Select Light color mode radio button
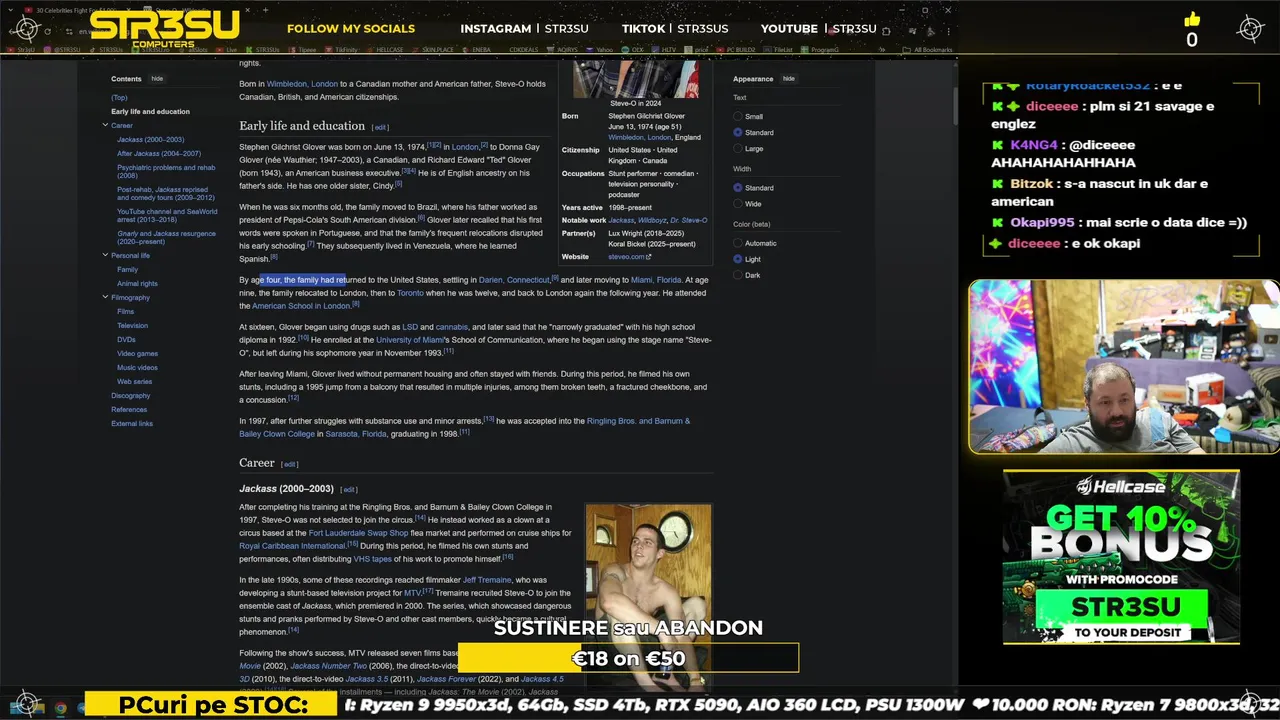Screen dimensions: 1280x720 click(x=738, y=259)
